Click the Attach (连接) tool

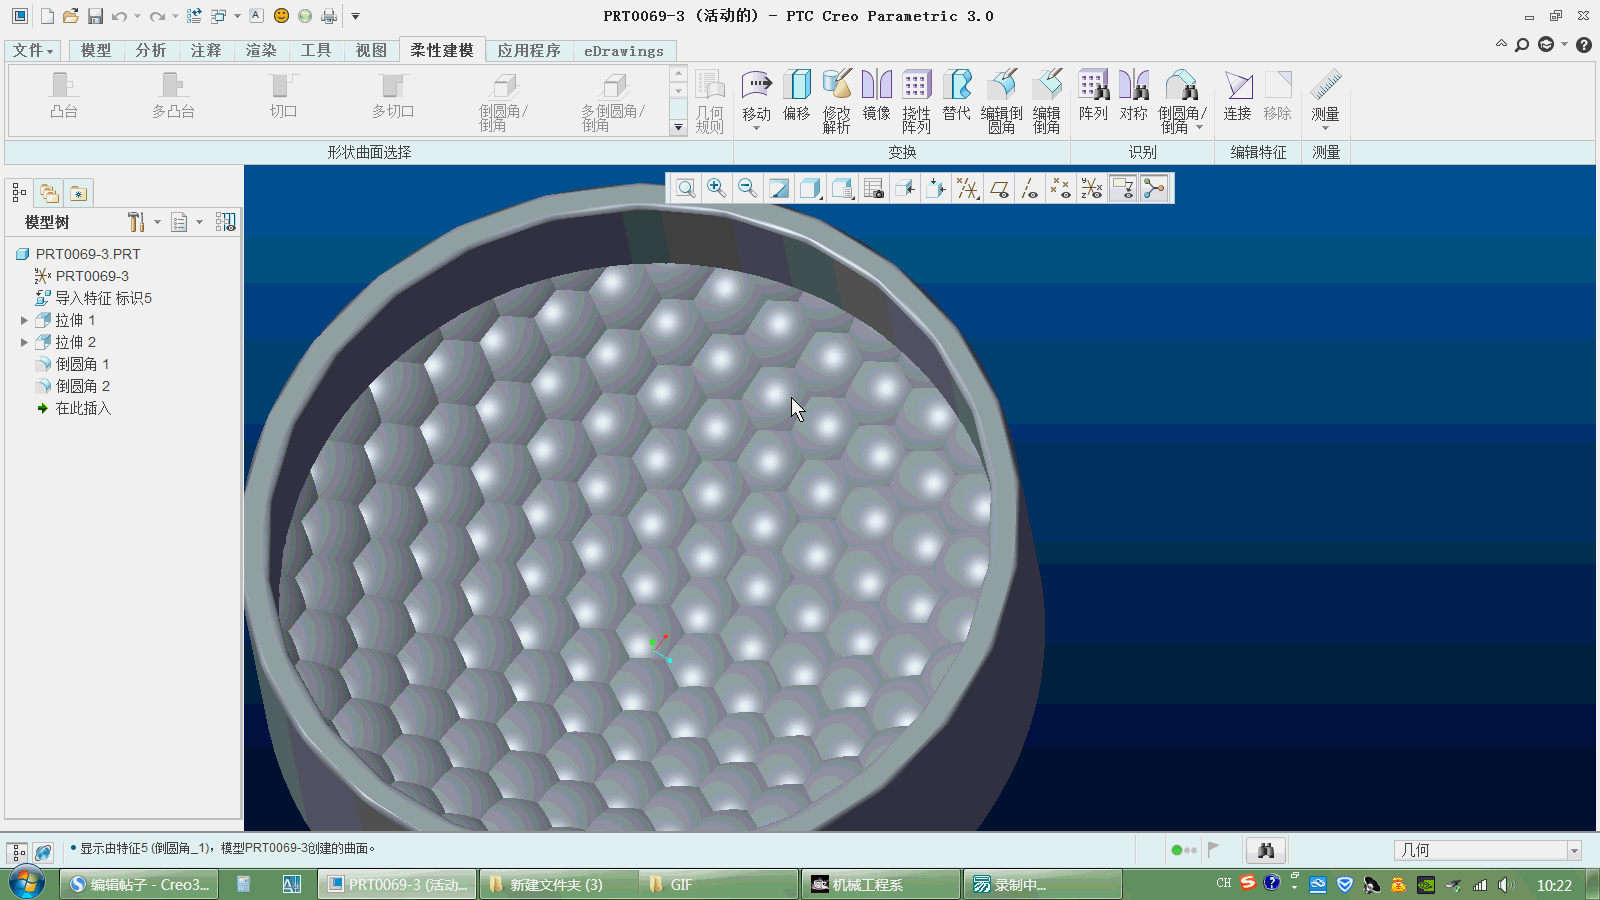(1238, 96)
